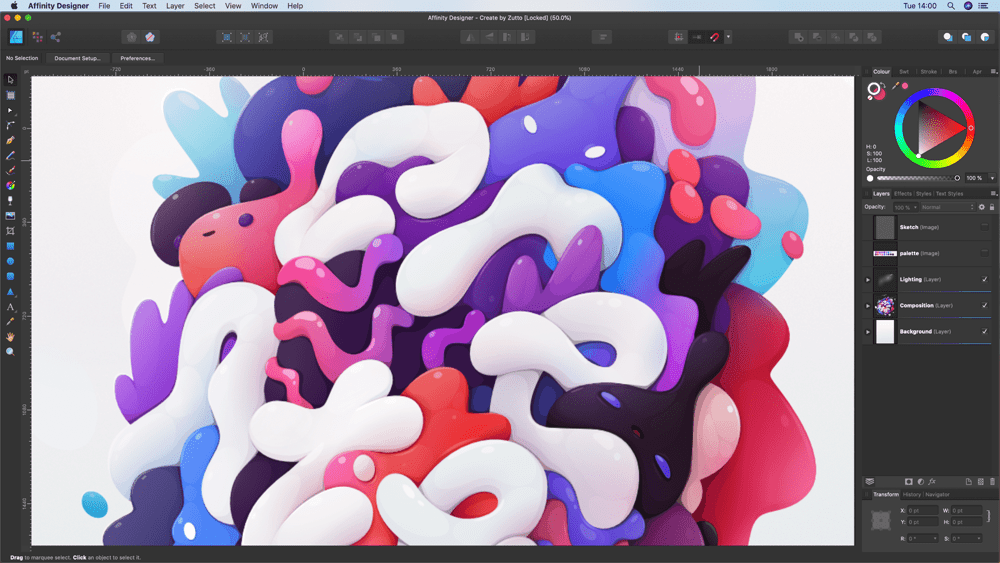Select the Zoom tool

pyautogui.click(x=10, y=352)
